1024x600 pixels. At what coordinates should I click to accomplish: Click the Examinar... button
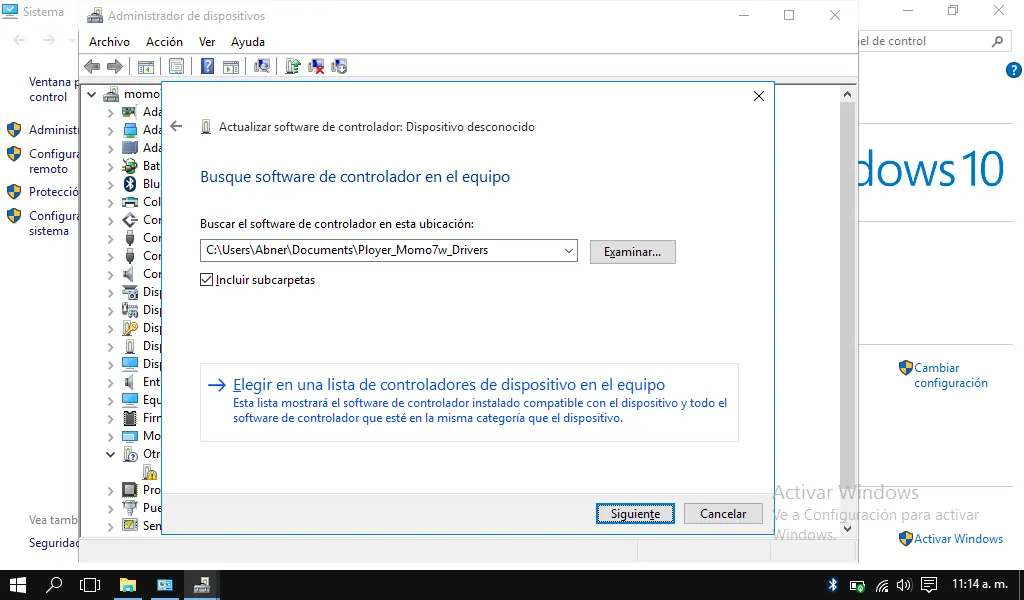pyautogui.click(x=632, y=251)
